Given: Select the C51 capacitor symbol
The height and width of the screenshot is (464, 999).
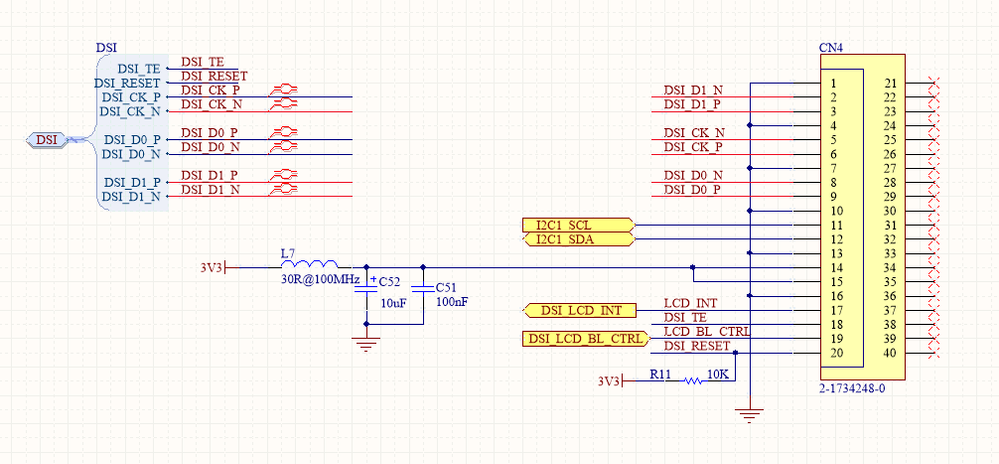Looking at the screenshot, I should [422, 289].
